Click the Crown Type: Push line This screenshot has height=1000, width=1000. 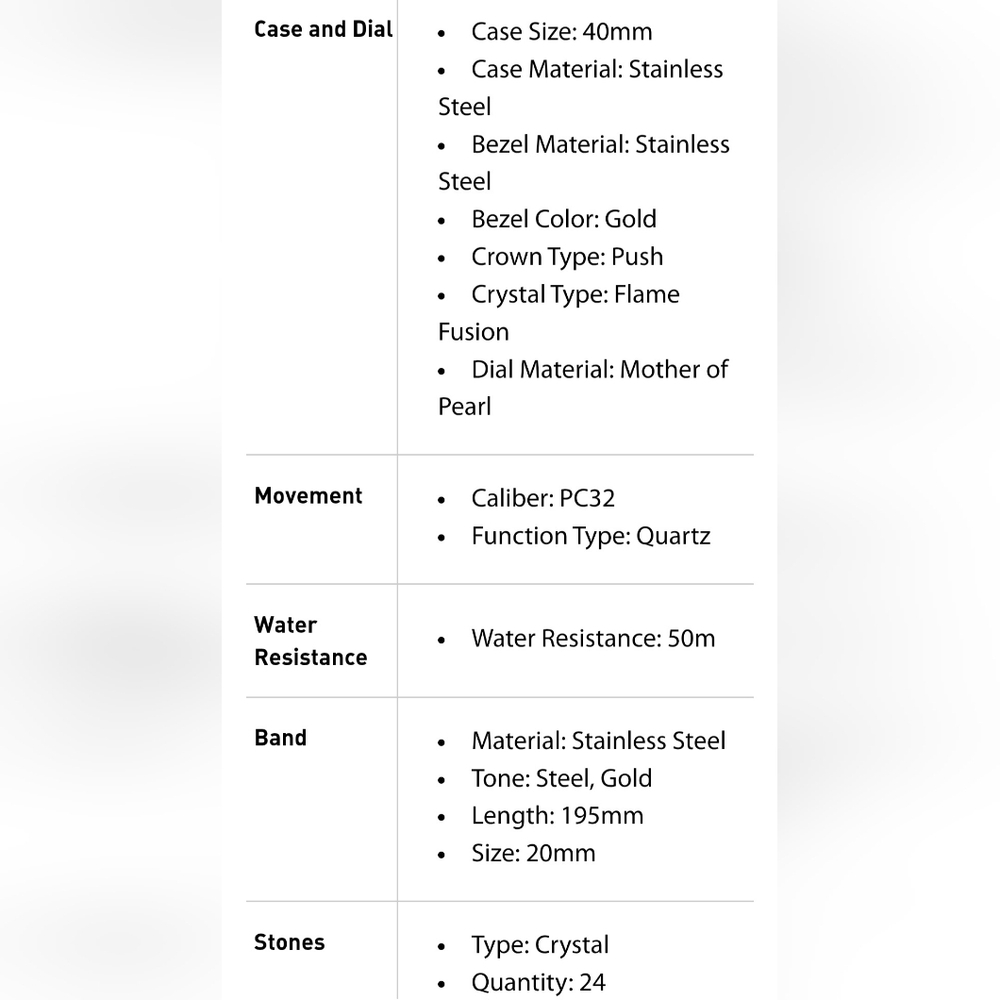567,257
